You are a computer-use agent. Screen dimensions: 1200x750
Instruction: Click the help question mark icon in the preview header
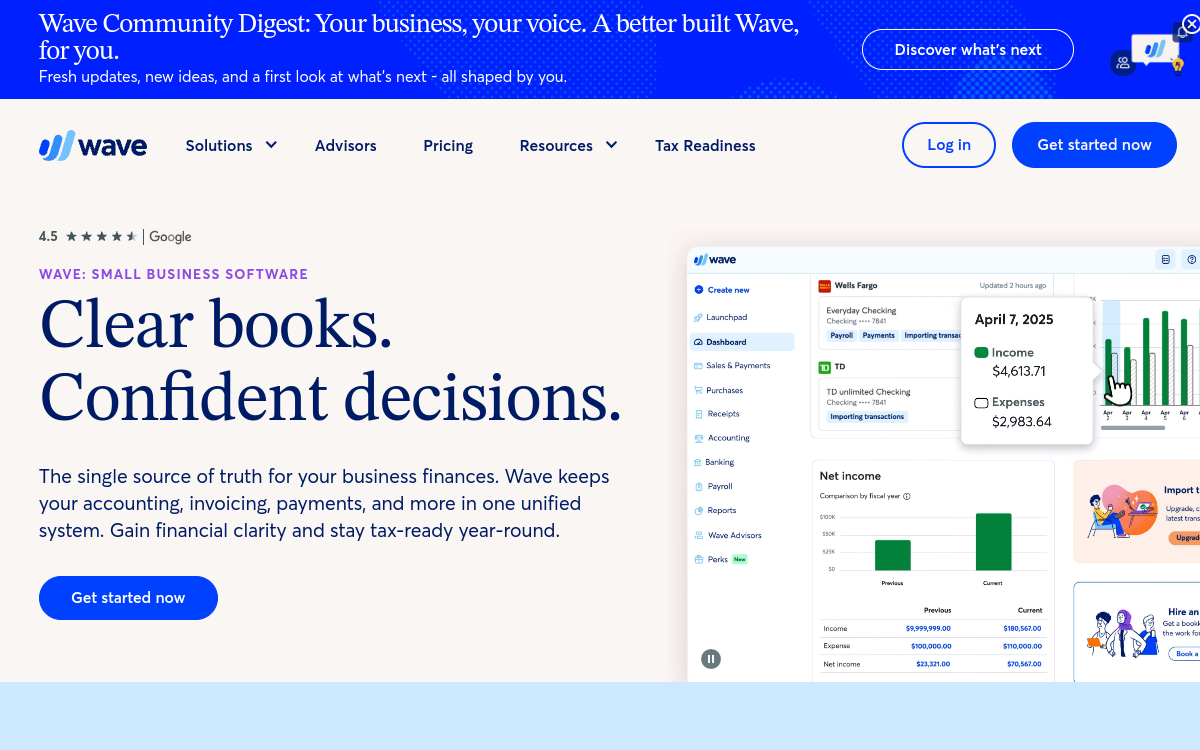[1191, 260]
